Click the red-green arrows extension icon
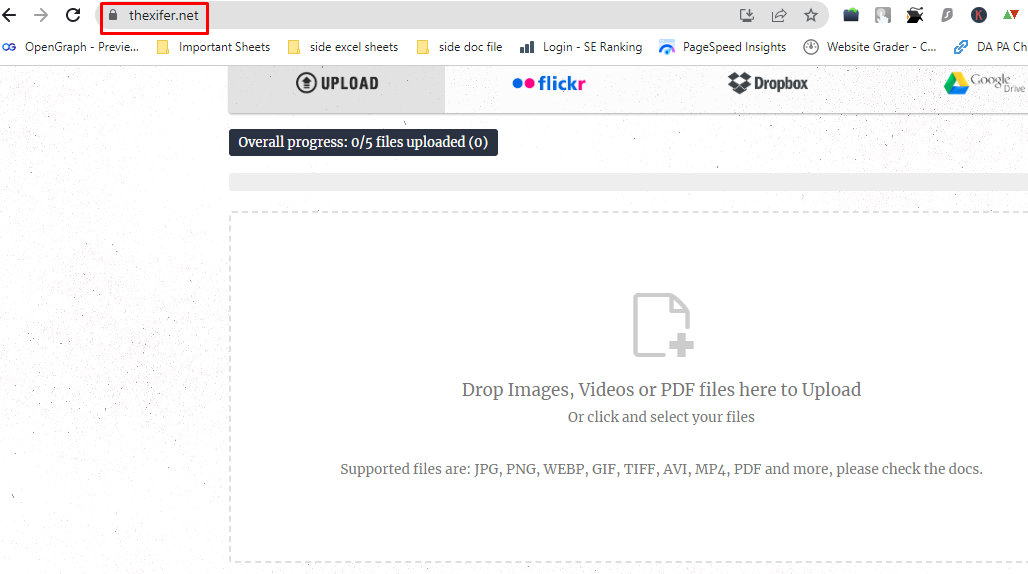 (1010, 15)
